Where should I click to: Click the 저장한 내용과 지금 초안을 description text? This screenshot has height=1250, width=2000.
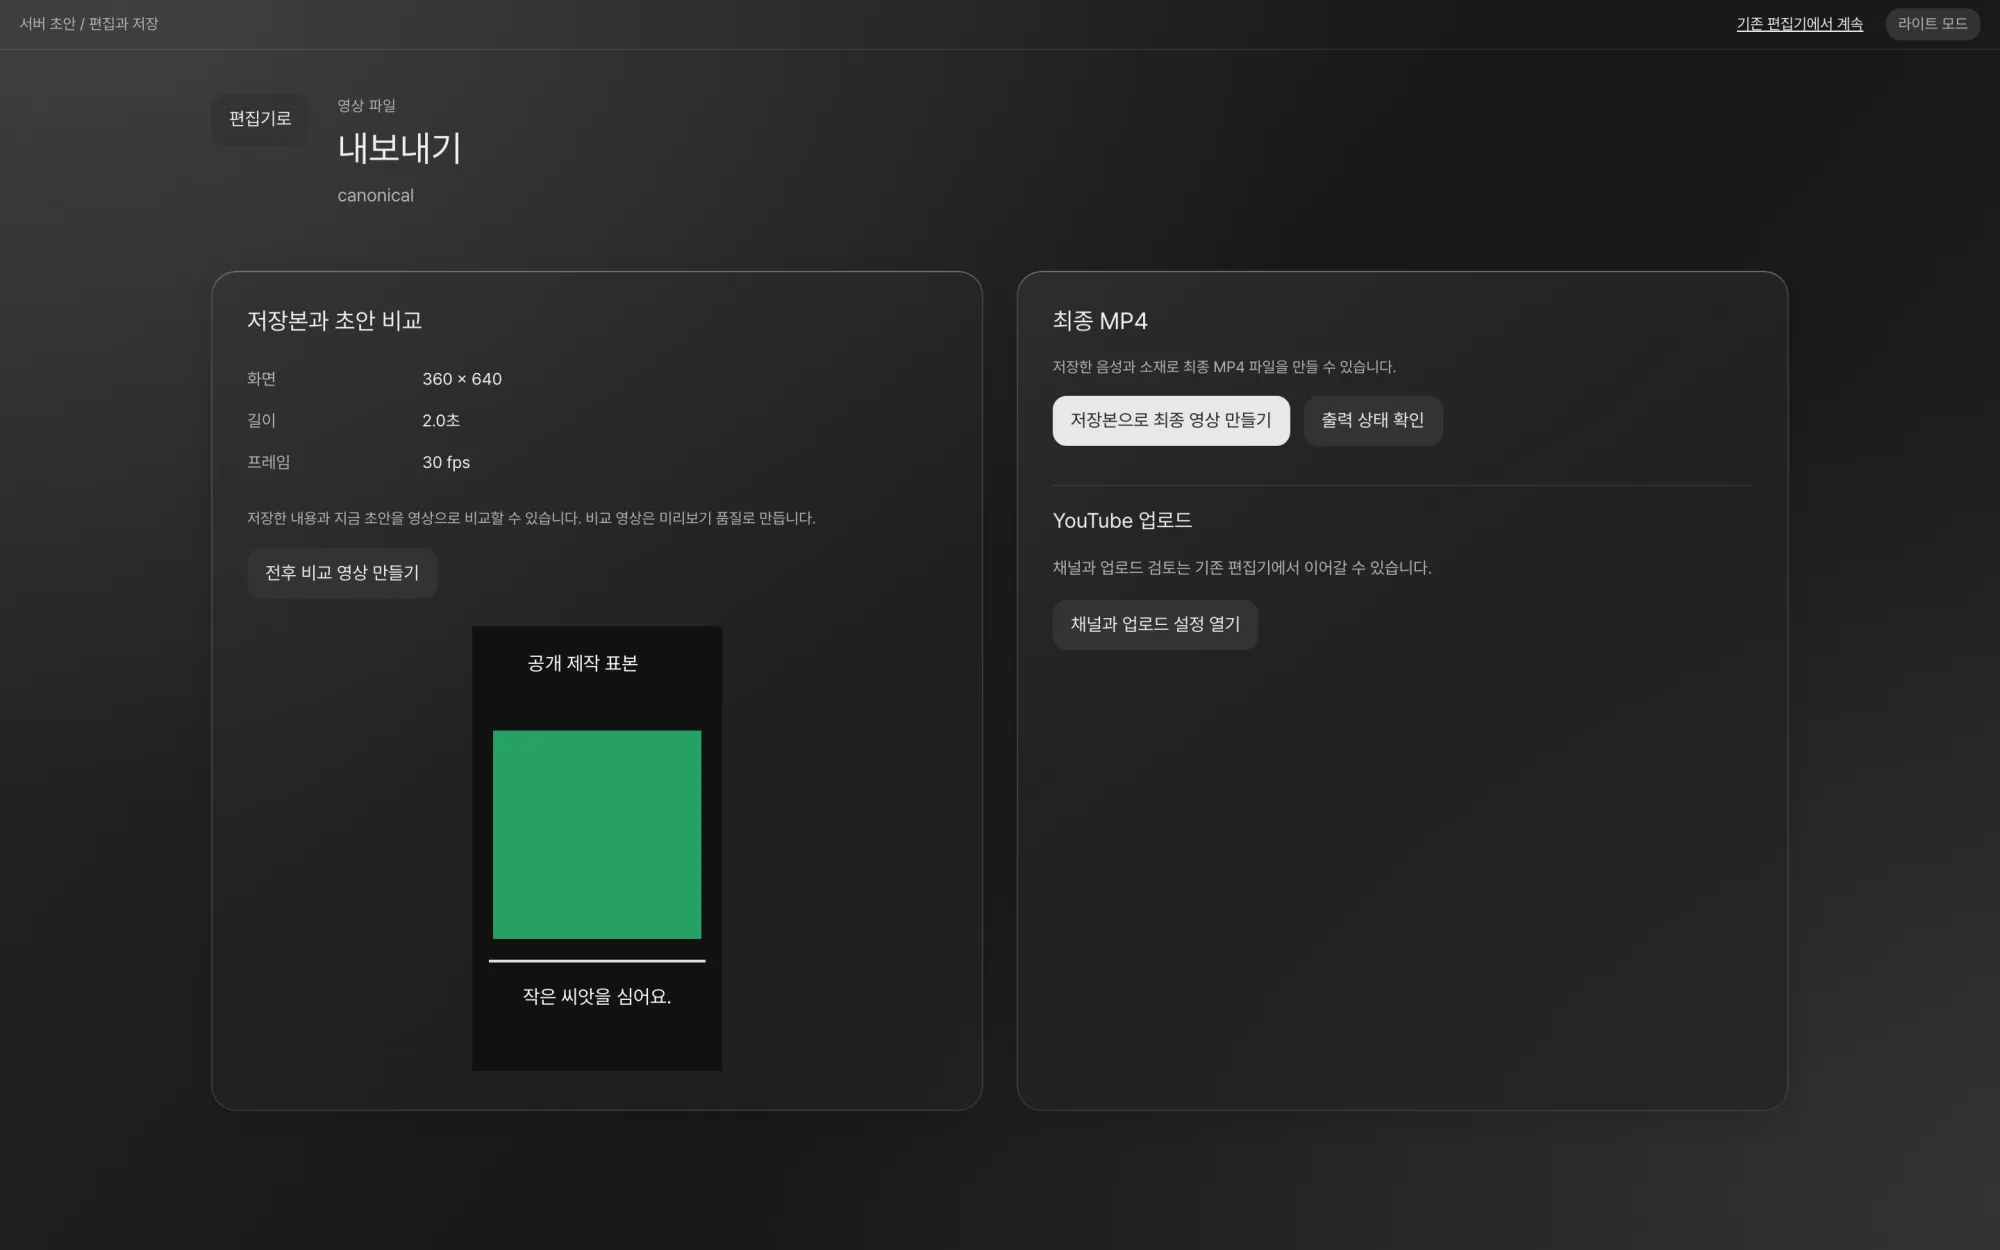click(531, 518)
